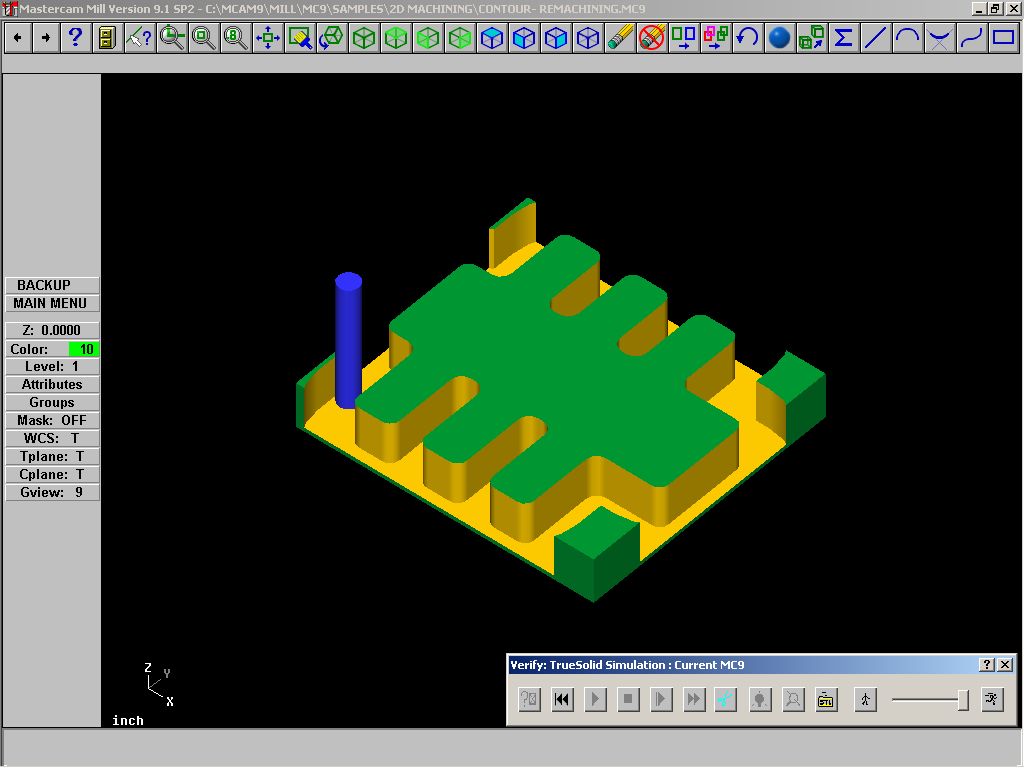The height and width of the screenshot is (768, 1024).
Task: Toggle shading with the blue sphere icon
Action: [x=780, y=38]
